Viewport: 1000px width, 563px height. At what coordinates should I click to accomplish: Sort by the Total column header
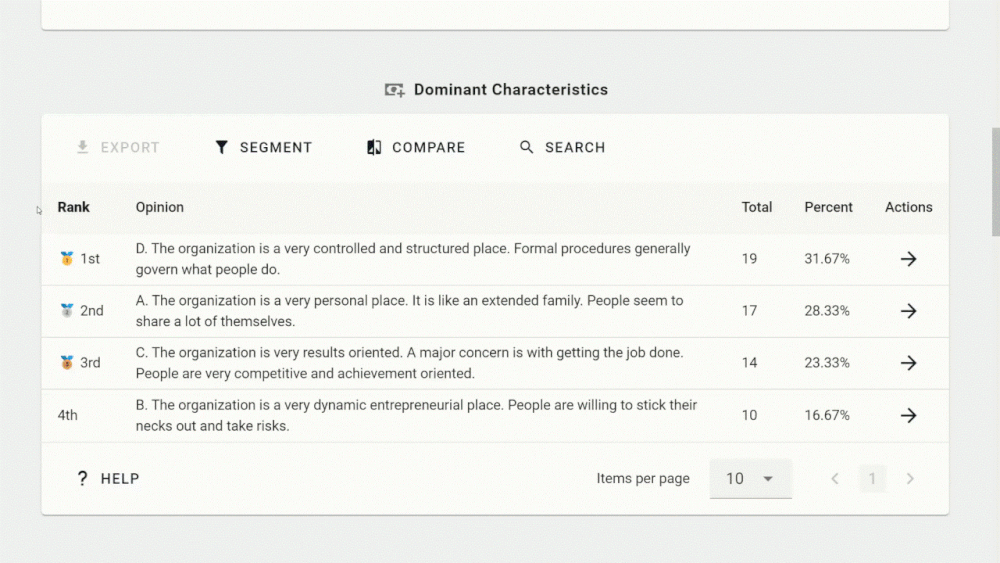coord(757,207)
